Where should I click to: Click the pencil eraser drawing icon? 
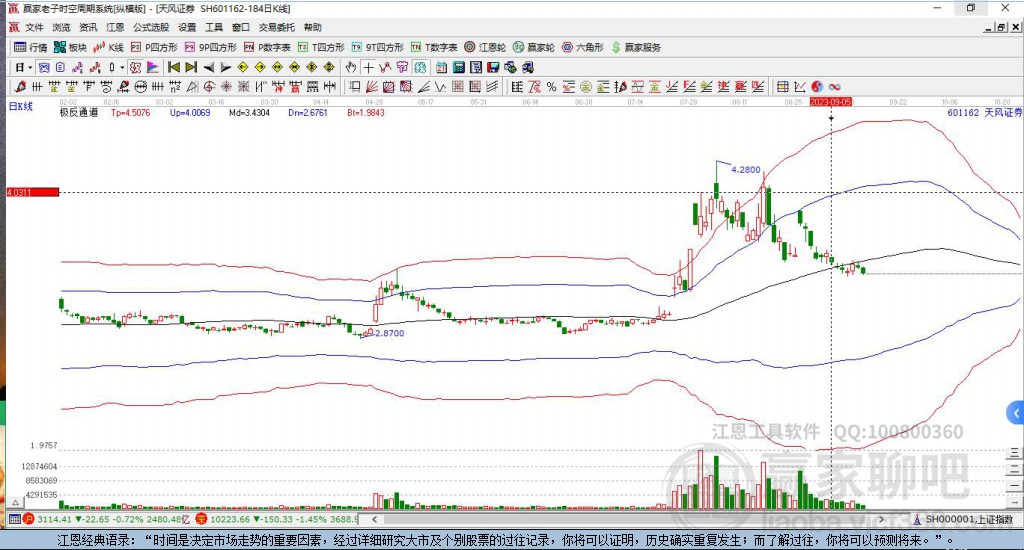20,86
